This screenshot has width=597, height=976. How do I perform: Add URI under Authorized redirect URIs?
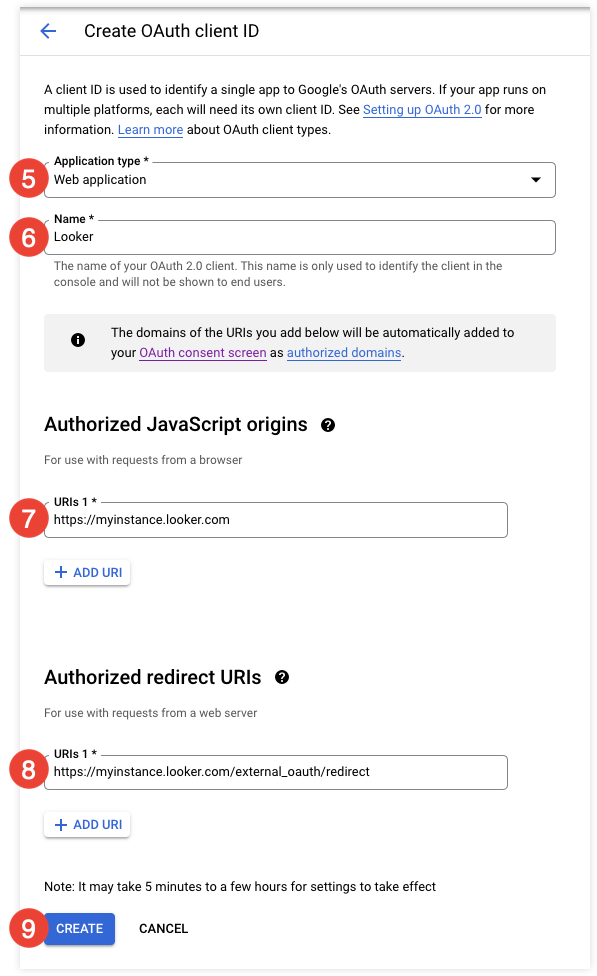pos(87,825)
